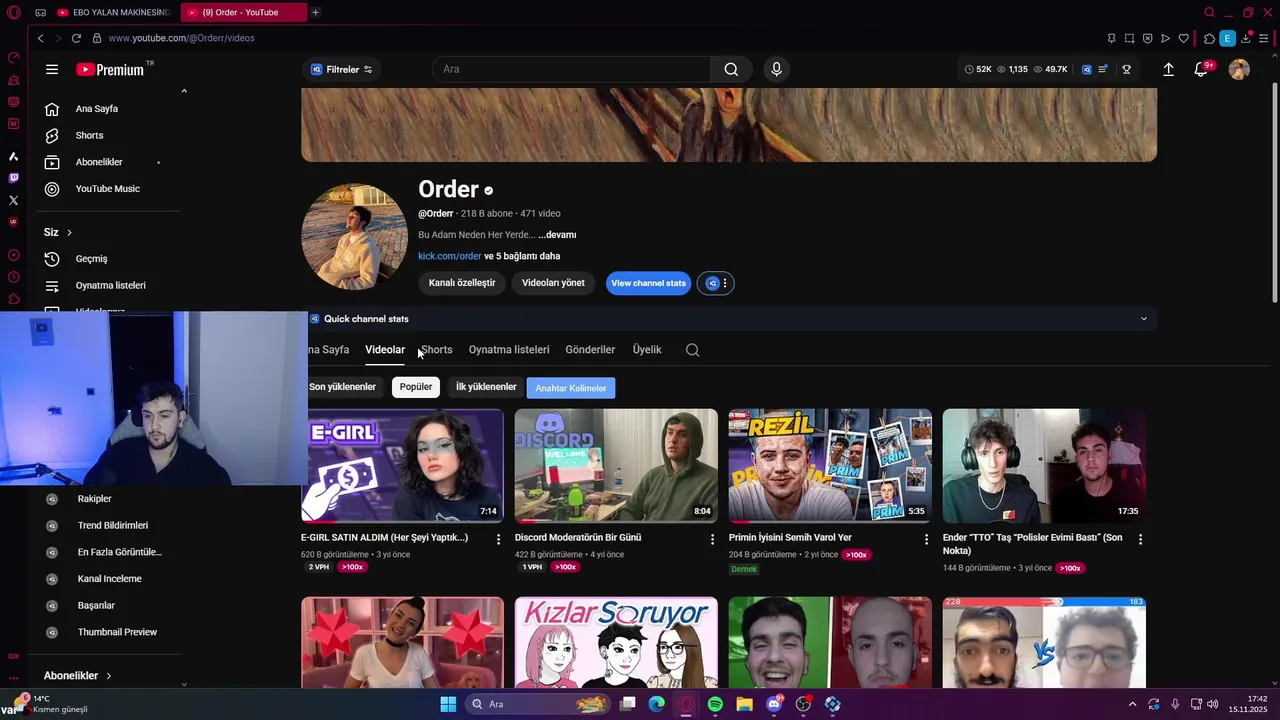Expand the Abonelikler section at sidebar bottom

pyautogui.click(x=108, y=676)
